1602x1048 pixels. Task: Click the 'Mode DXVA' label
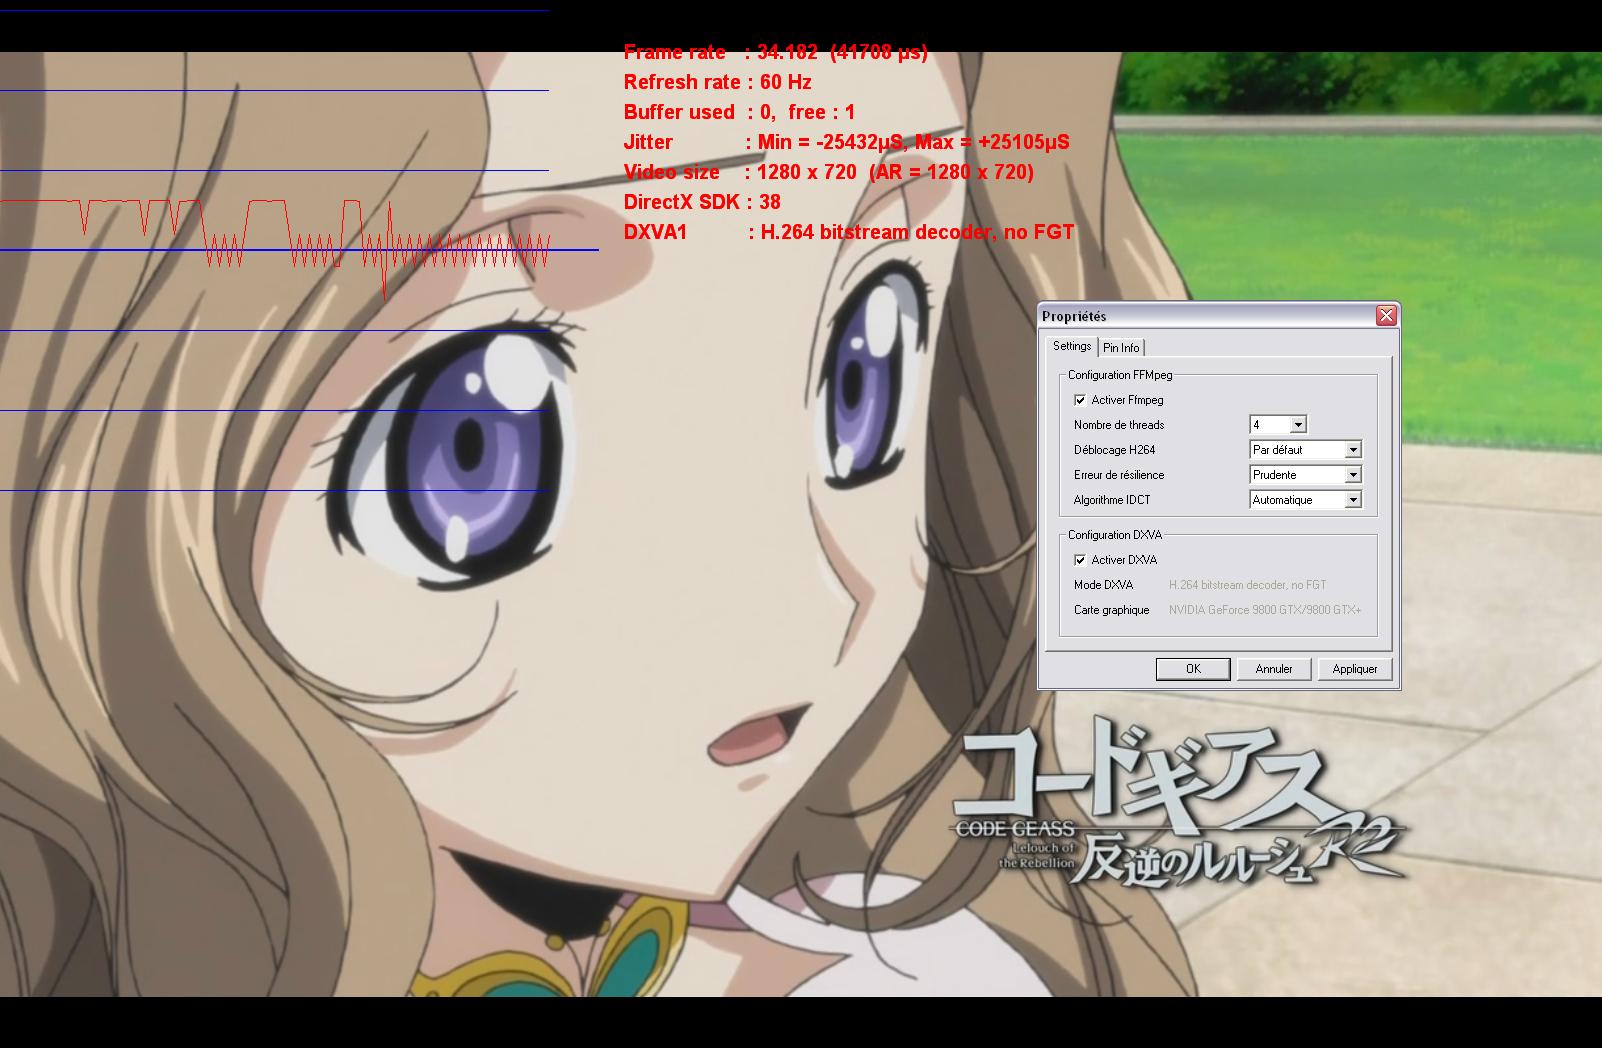click(1103, 585)
